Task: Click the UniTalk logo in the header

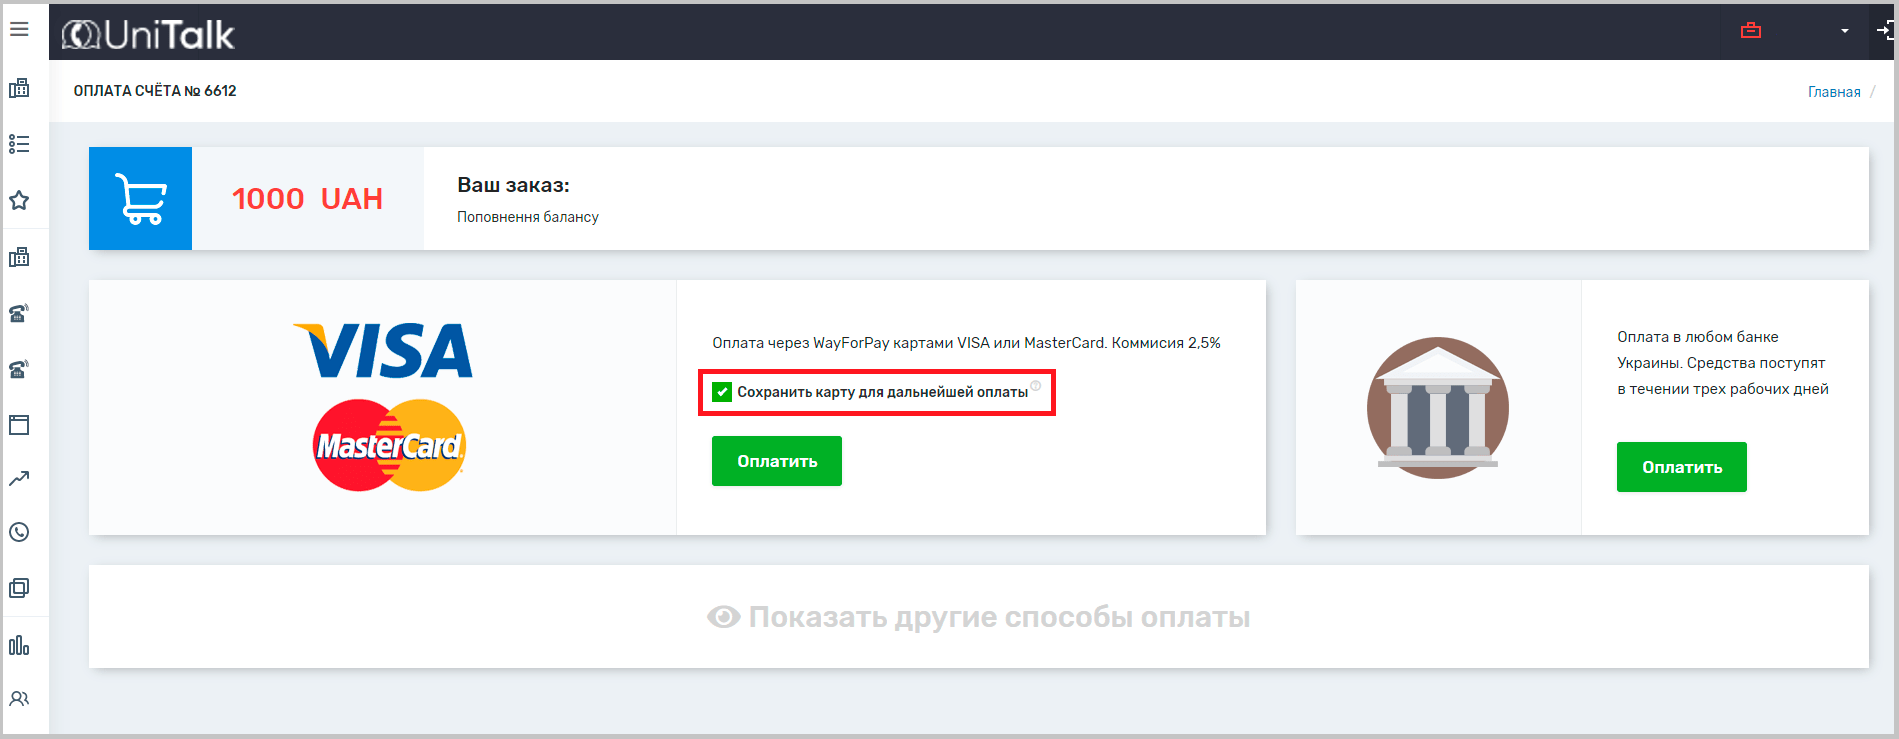Action: point(148,35)
